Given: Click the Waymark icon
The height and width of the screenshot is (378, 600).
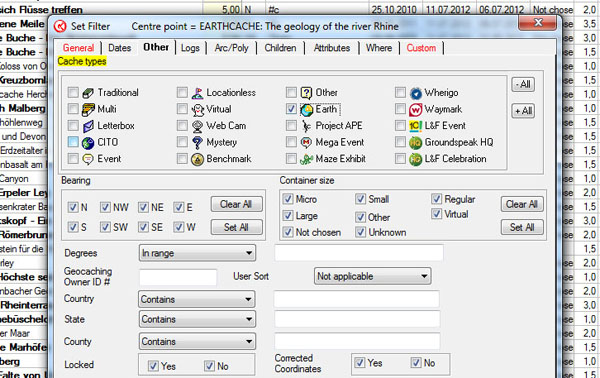Looking at the screenshot, I should pos(416,110).
